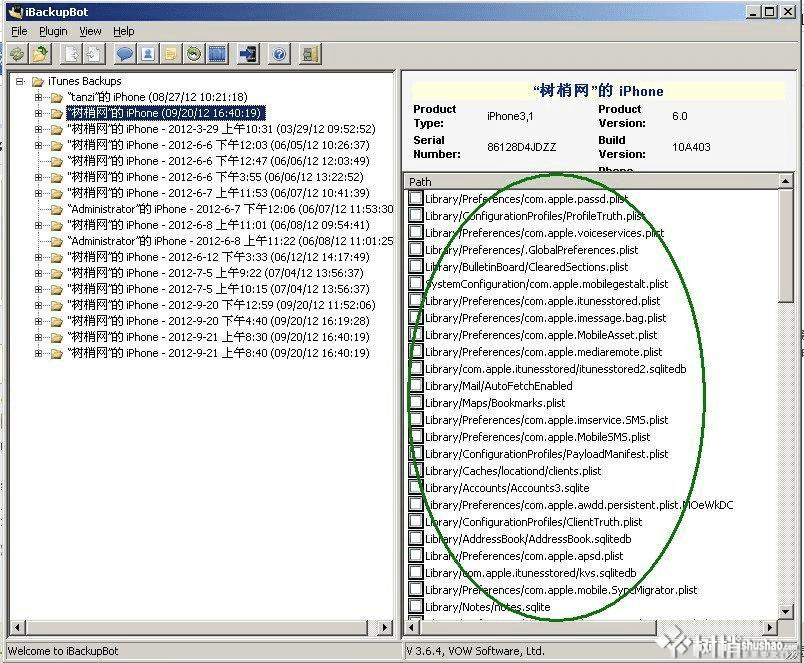
Task: Click the import file toolbar icon
Action: coord(94,54)
